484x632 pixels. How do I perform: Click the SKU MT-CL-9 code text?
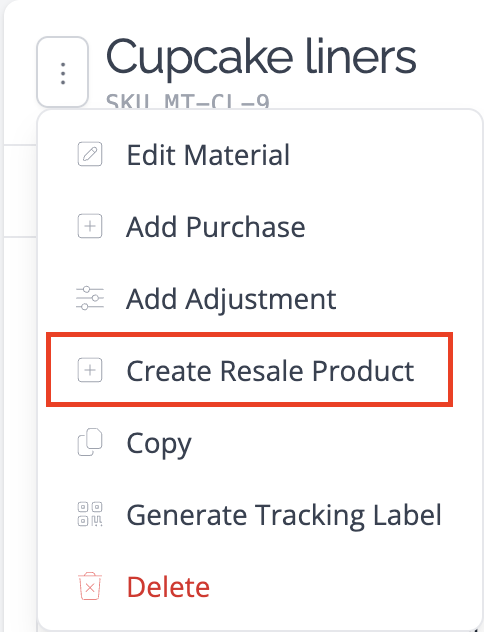(x=188, y=101)
